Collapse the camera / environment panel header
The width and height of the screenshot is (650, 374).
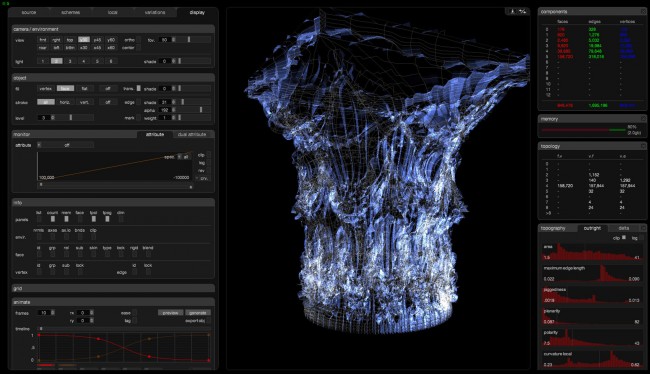tap(113, 29)
